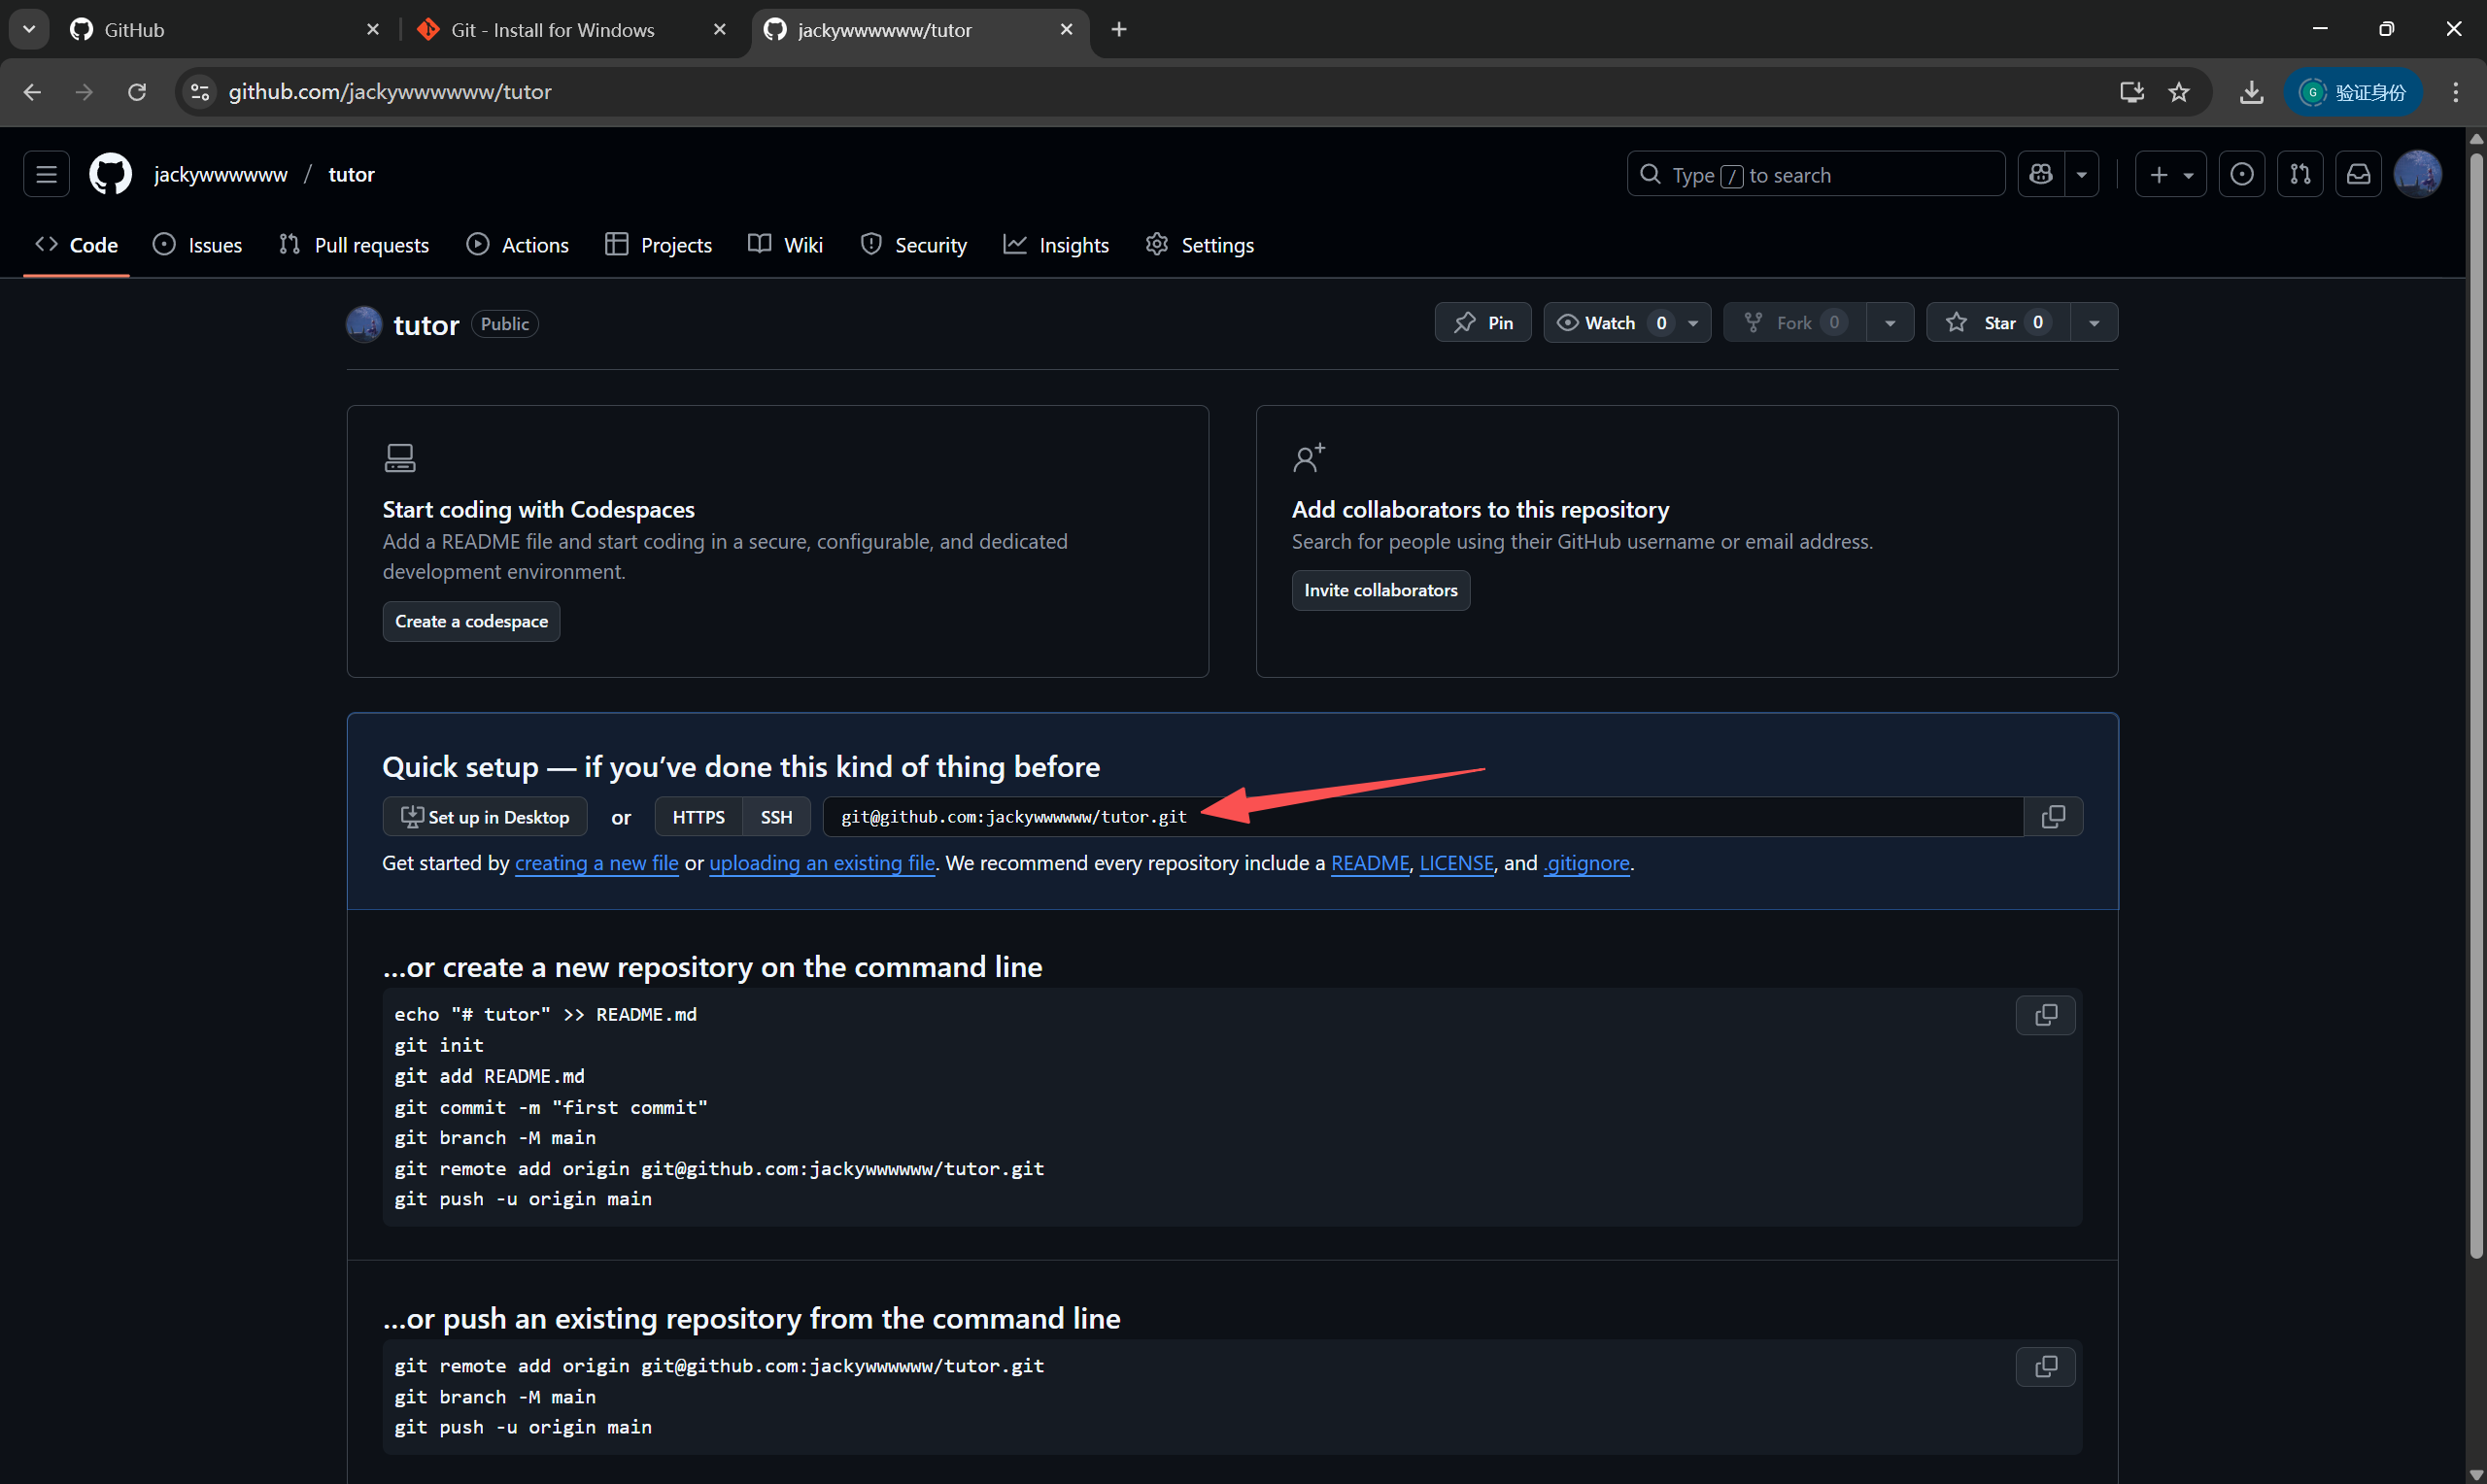
Task: Switch clone URL to HTTPS
Action: click(698, 817)
